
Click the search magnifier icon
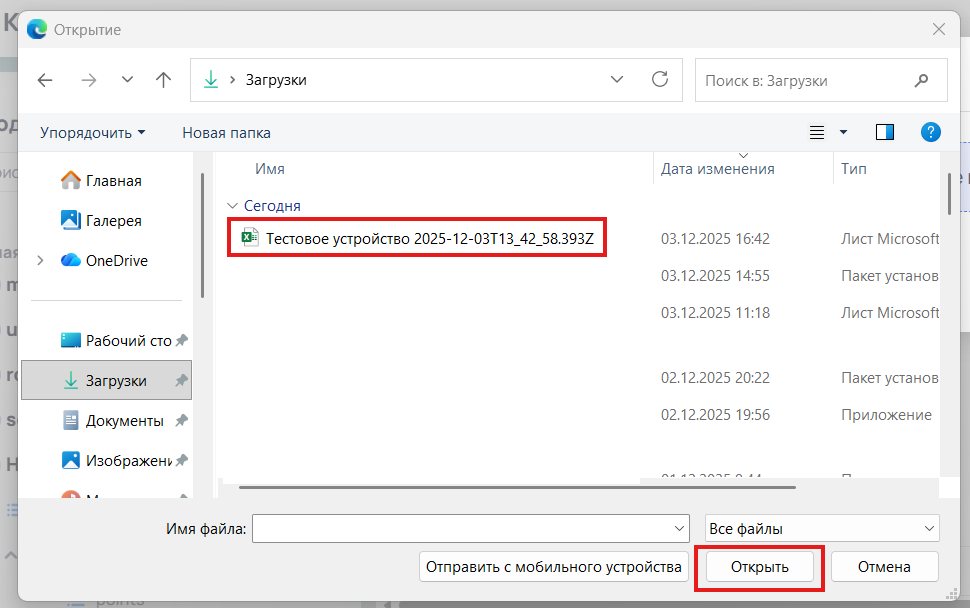(x=921, y=80)
